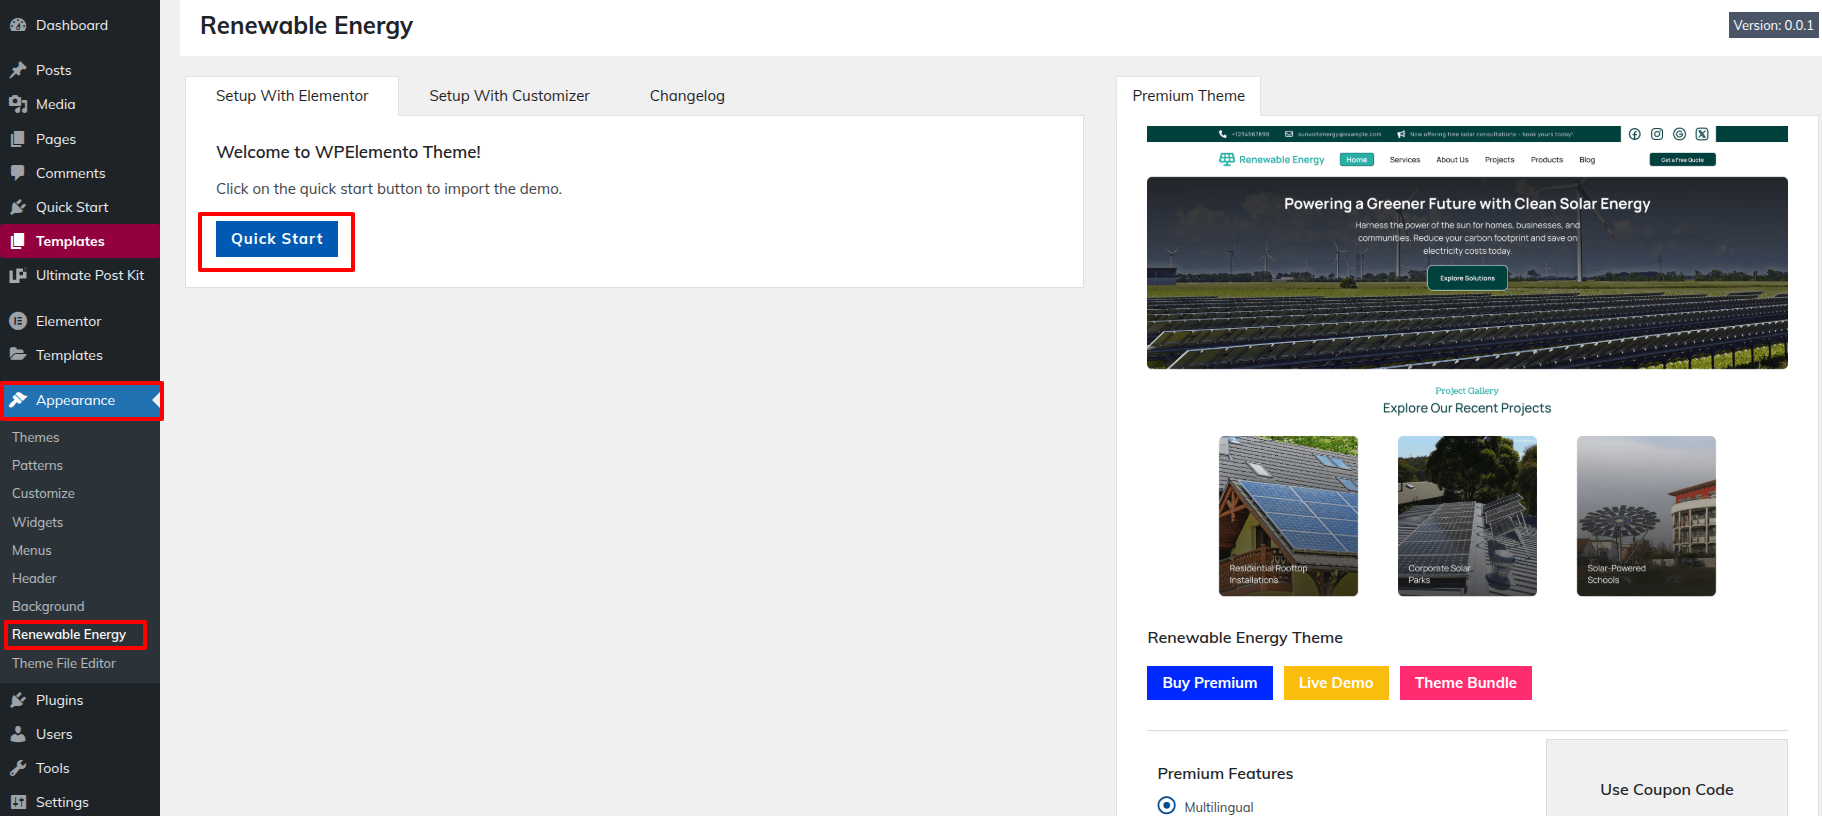Open Customize under Appearance
The height and width of the screenshot is (816, 1822).
coord(43,493)
